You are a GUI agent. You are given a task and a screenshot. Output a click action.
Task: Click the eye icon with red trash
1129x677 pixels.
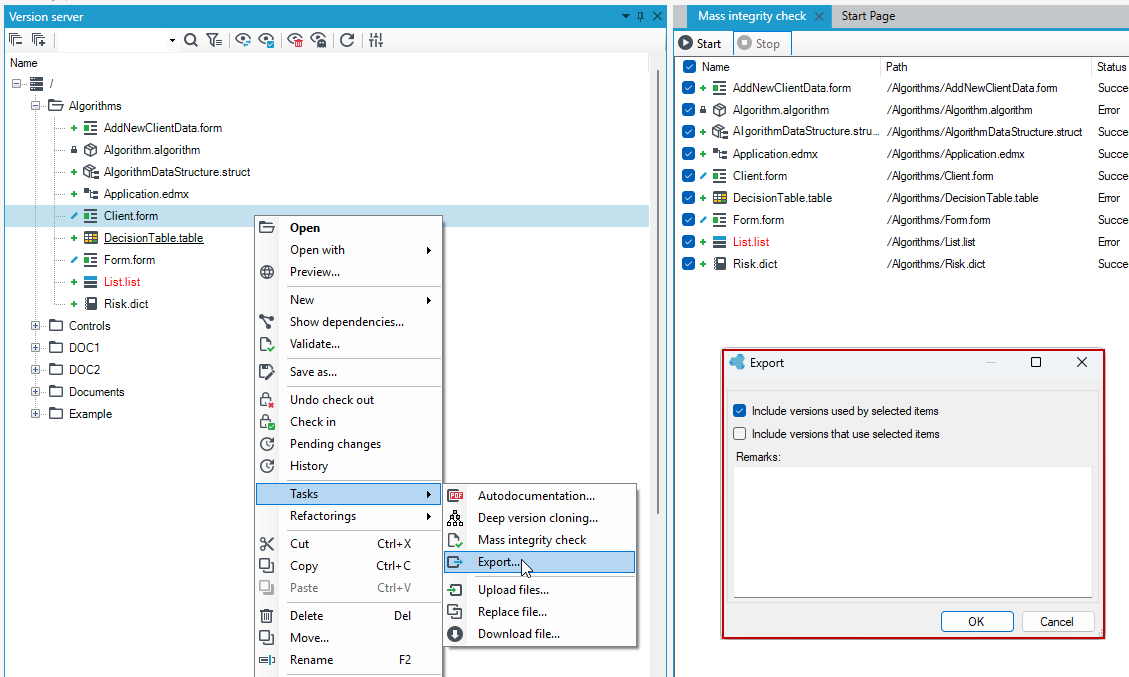pos(295,40)
